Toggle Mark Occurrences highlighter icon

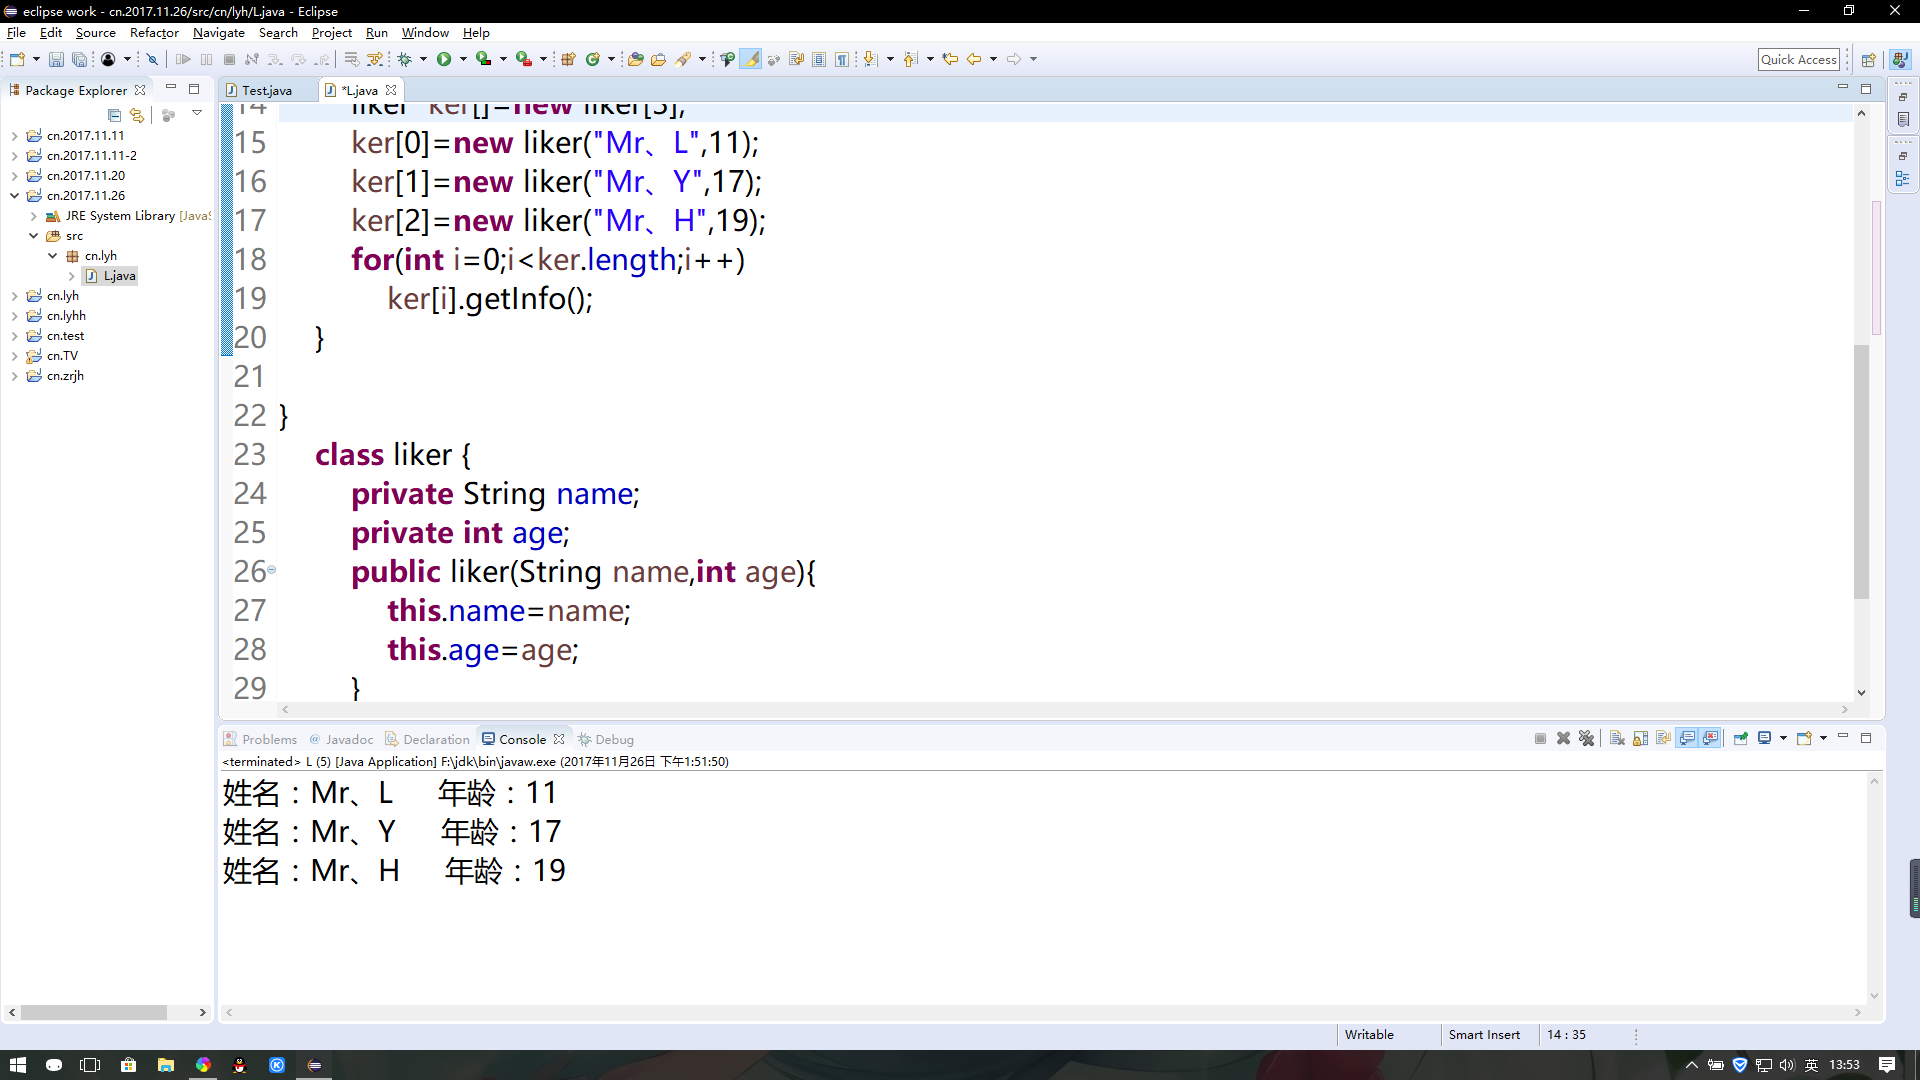coord(750,59)
